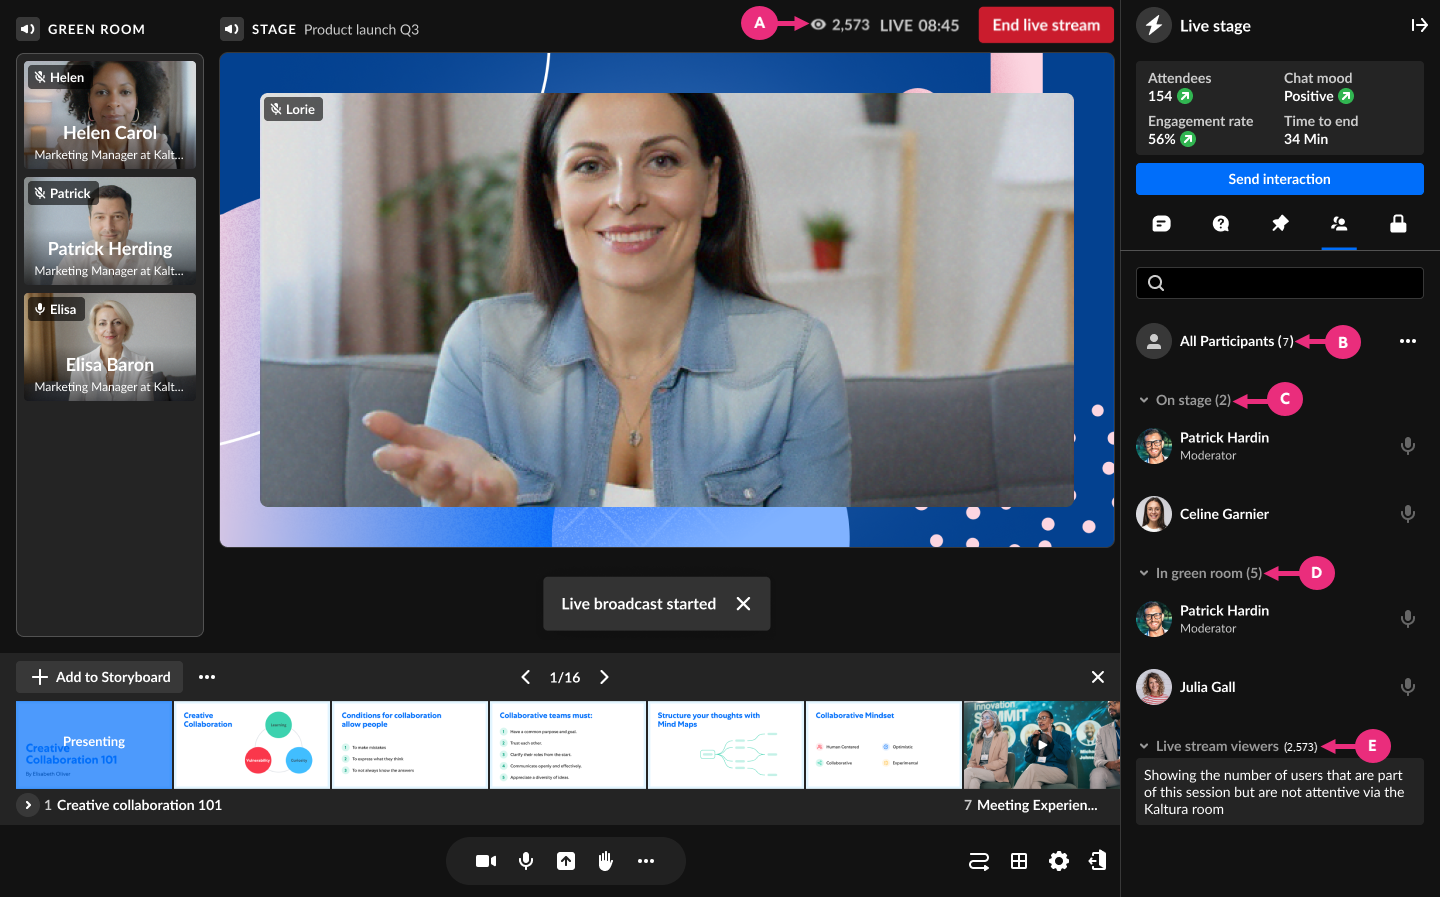
Task: Collapse the In green room (5) section
Action: pyautogui.click(x=1144, y=573)
